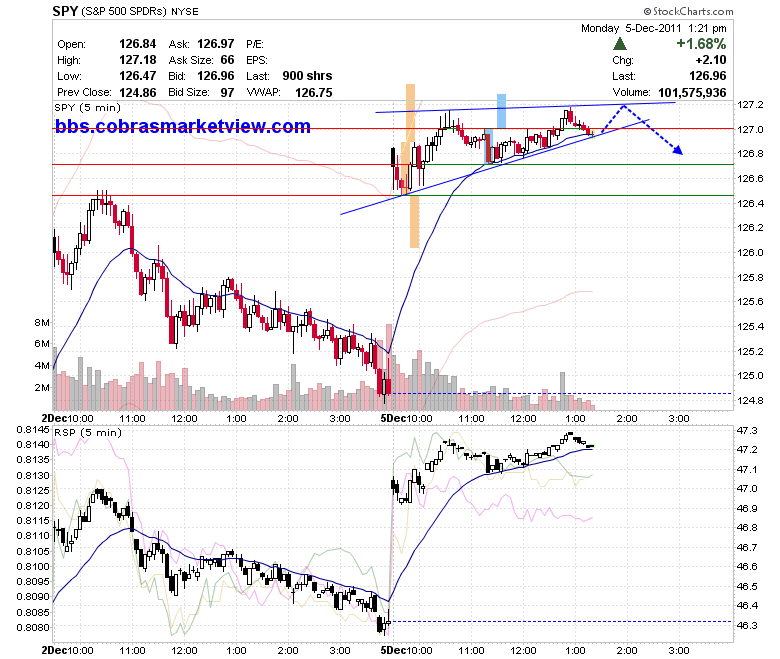Click the Low value 126.47
This screenshot has height=659, width=780.
click(x=137, y=76)
